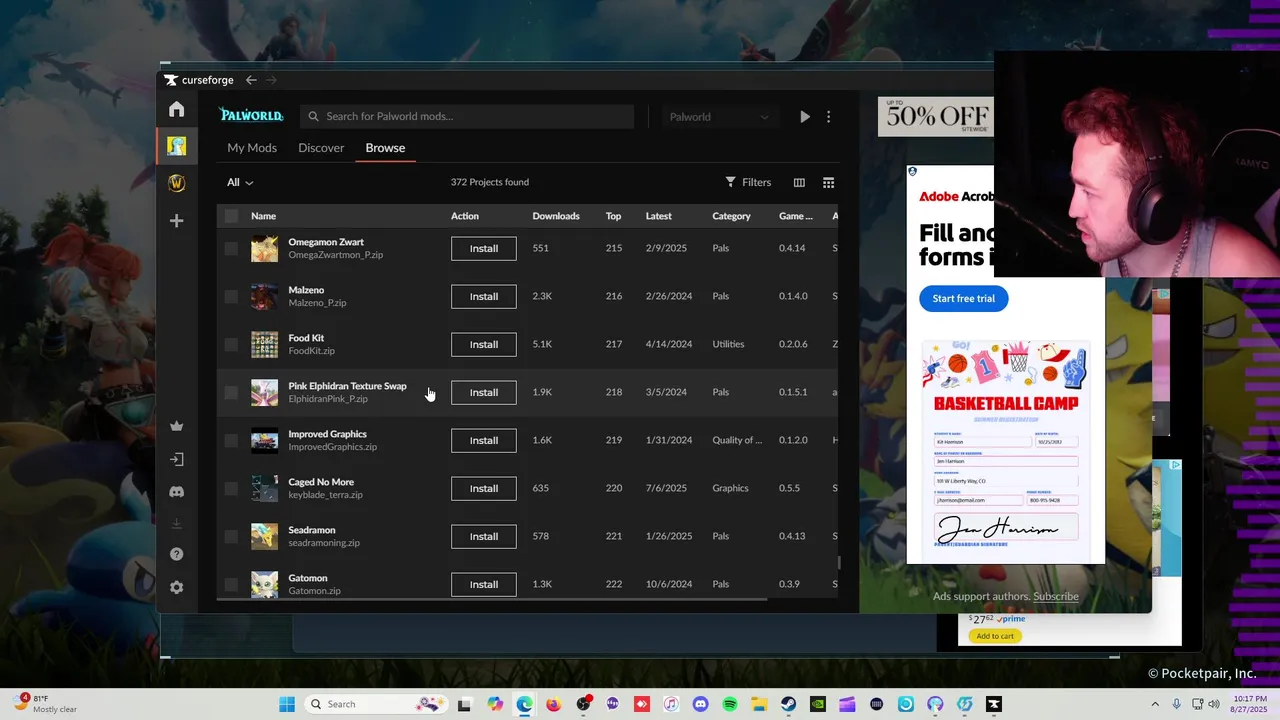Open the Gatomon mod name

(308, 578)
